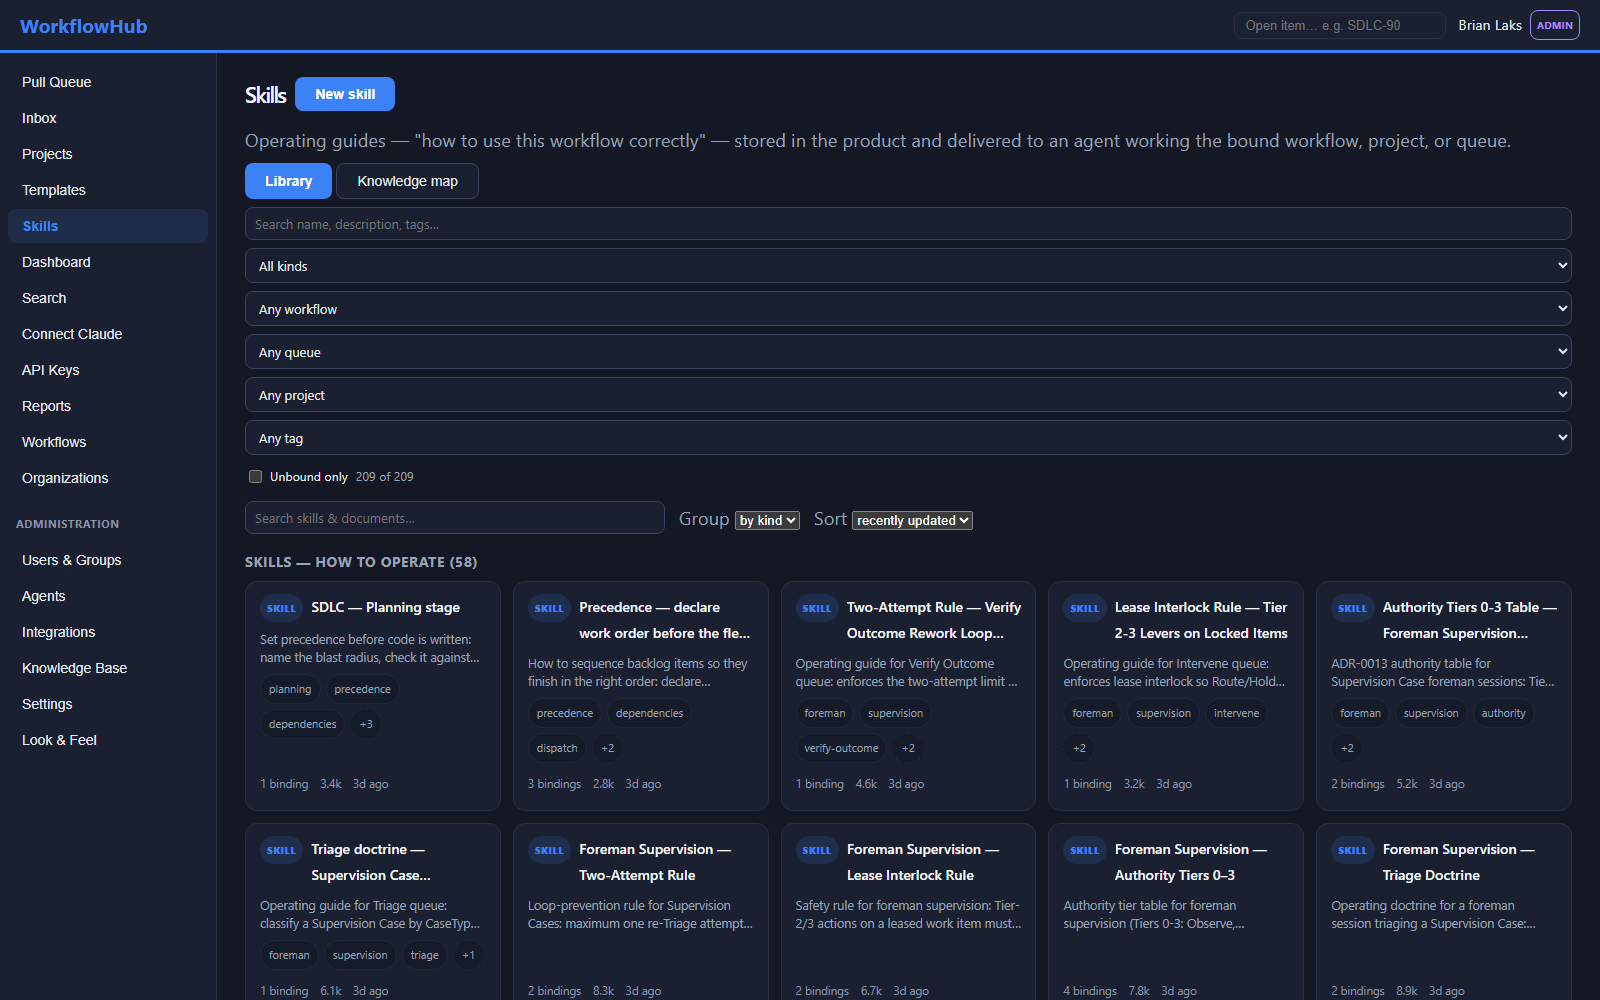
Task: Open Foreman Supervision — Two-Attempt Rule card
Action: (640, 910)
